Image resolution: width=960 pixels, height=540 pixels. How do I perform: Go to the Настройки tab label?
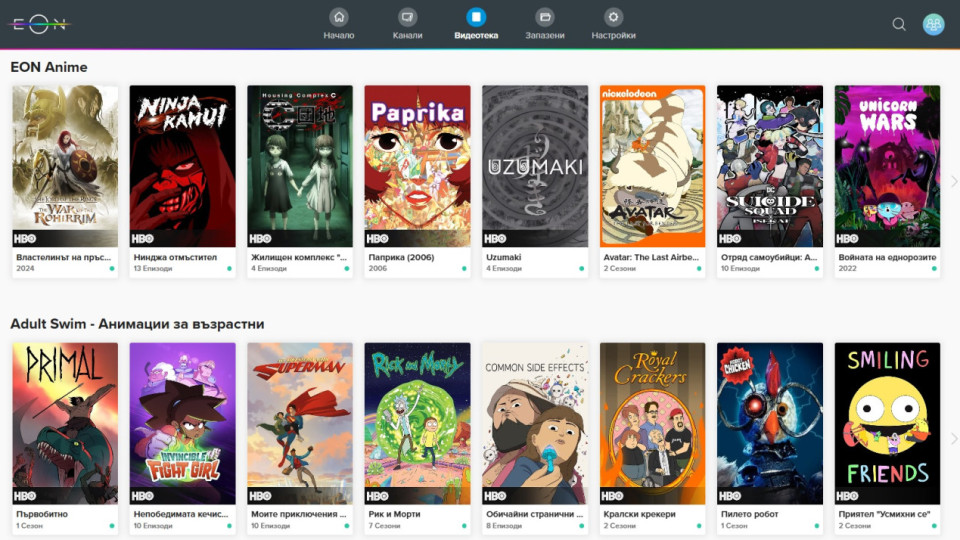coord(613,36)
